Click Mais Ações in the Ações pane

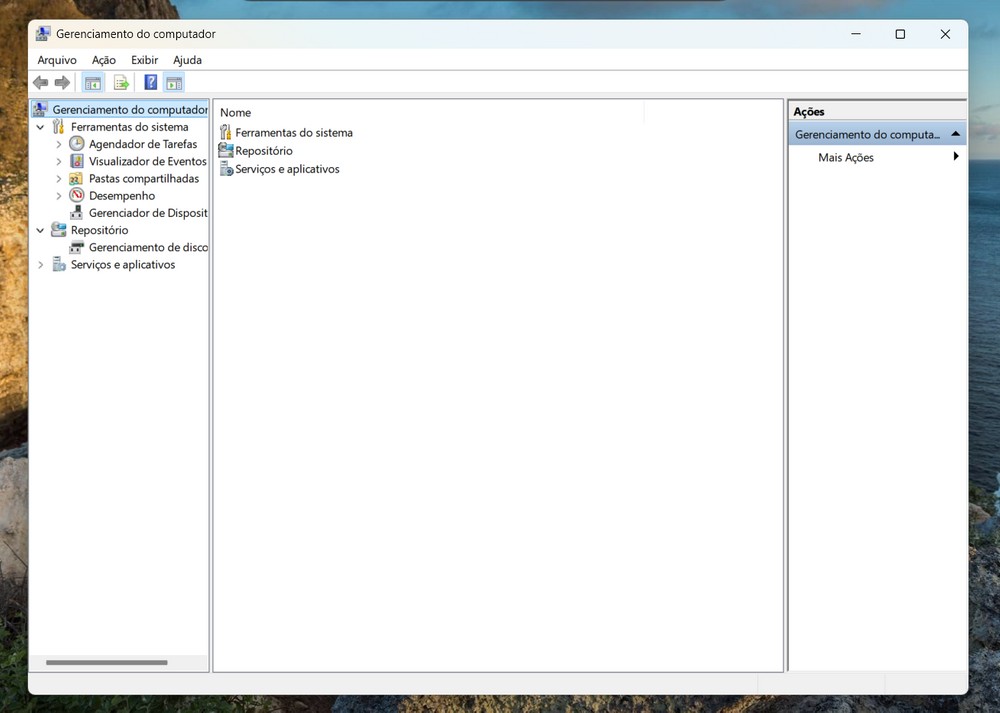click(x=846, y=157)
